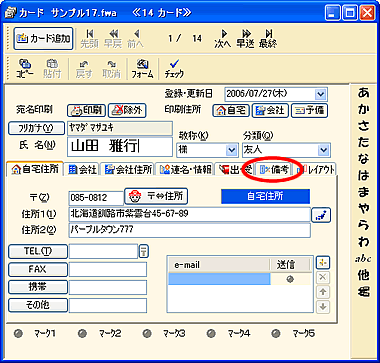Select abc in the side index
The image size is (380, 363).
(364, 259)
